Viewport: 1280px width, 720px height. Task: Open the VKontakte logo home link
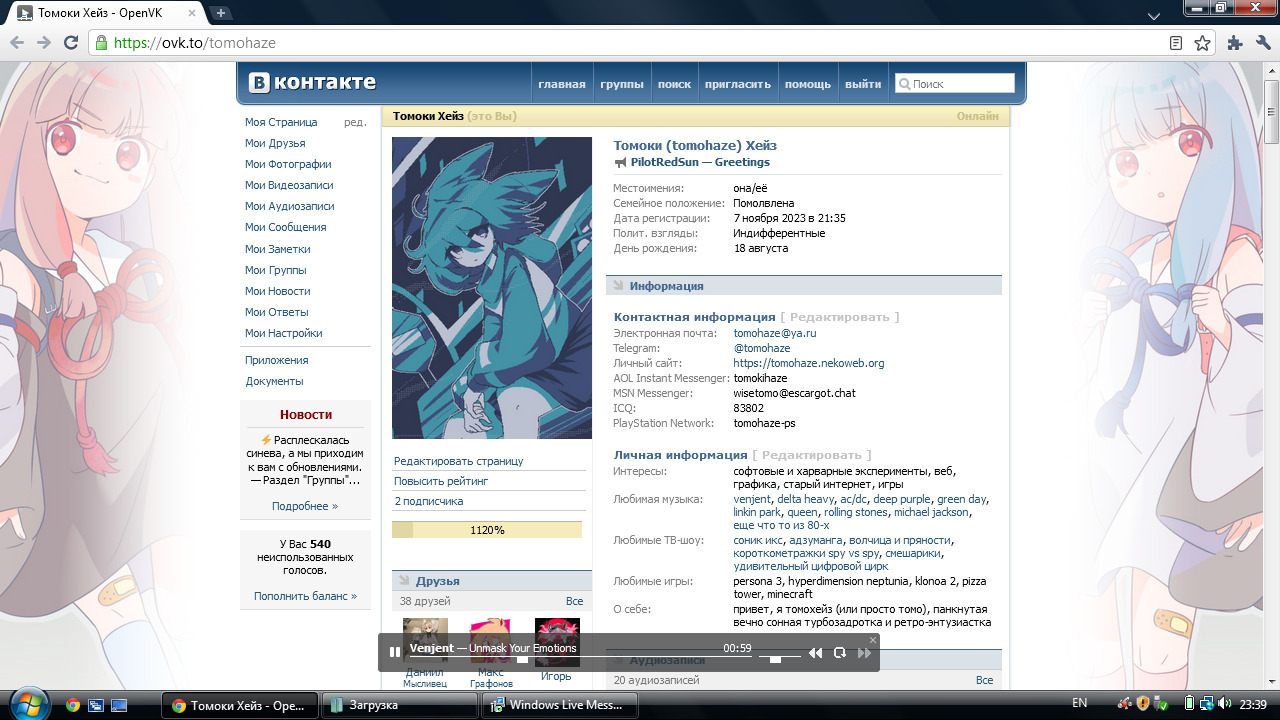(312, 83)
